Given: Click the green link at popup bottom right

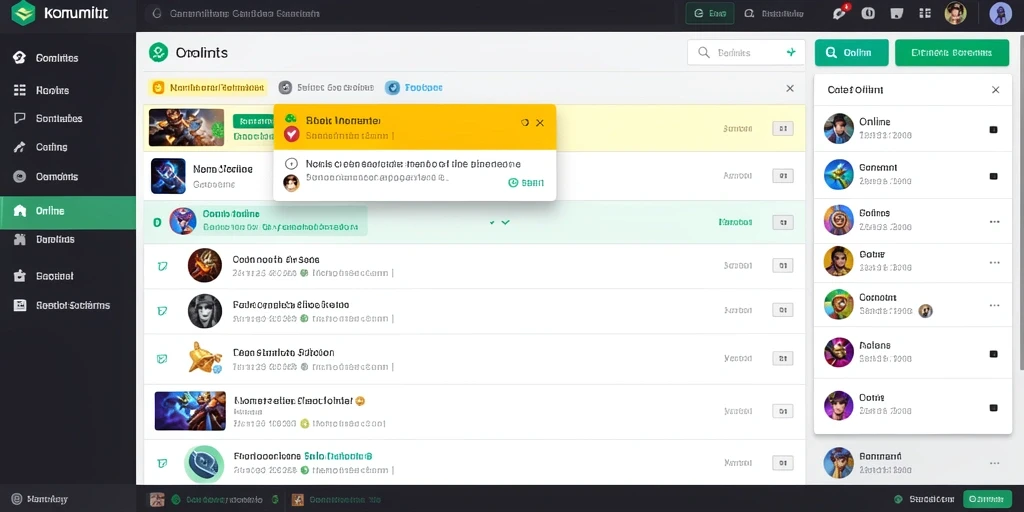Looking at the screenshot, I should coord(526,183).
